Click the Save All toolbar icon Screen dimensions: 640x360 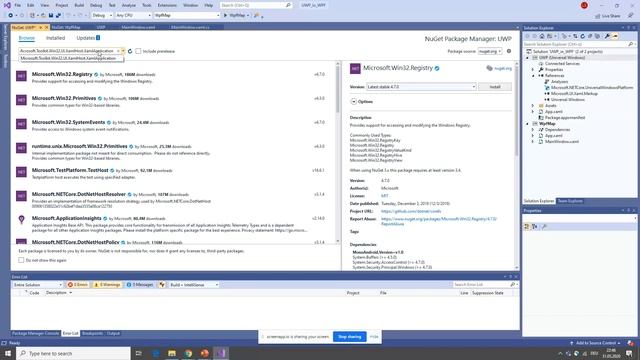tap(58, 16)
